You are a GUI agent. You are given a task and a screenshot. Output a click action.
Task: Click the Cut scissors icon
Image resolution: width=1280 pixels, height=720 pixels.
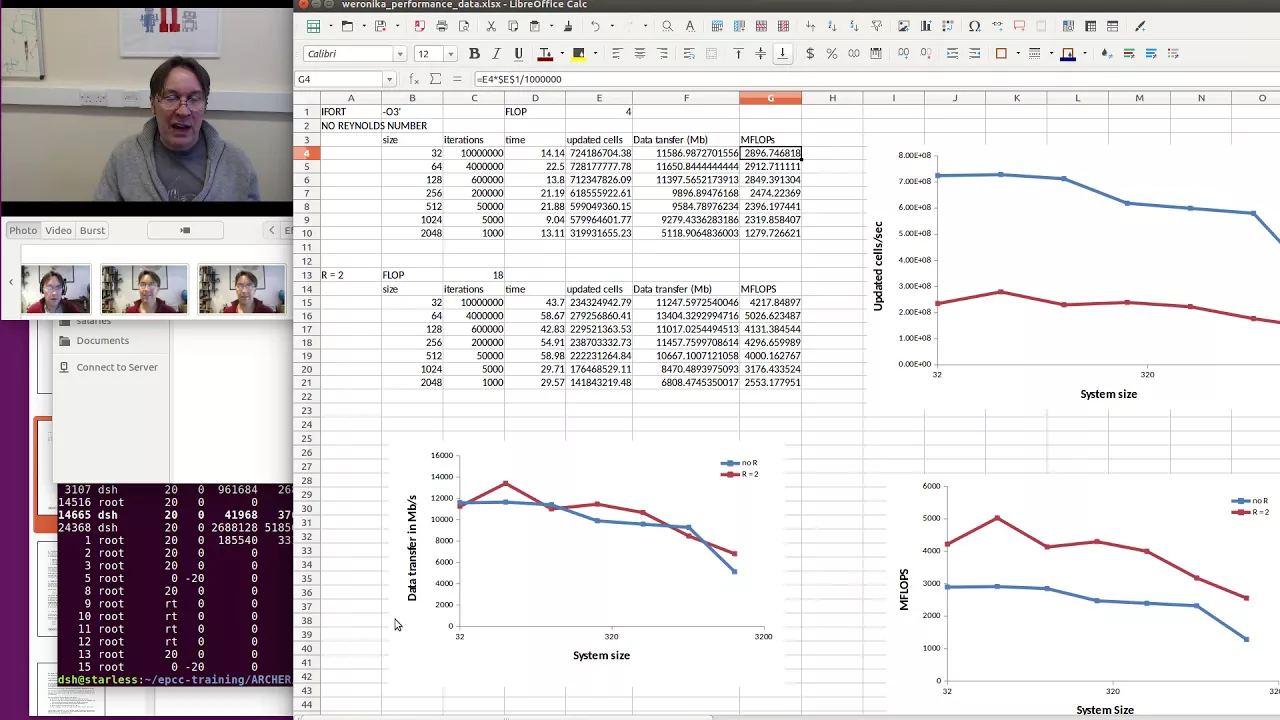tap(492, 26)
